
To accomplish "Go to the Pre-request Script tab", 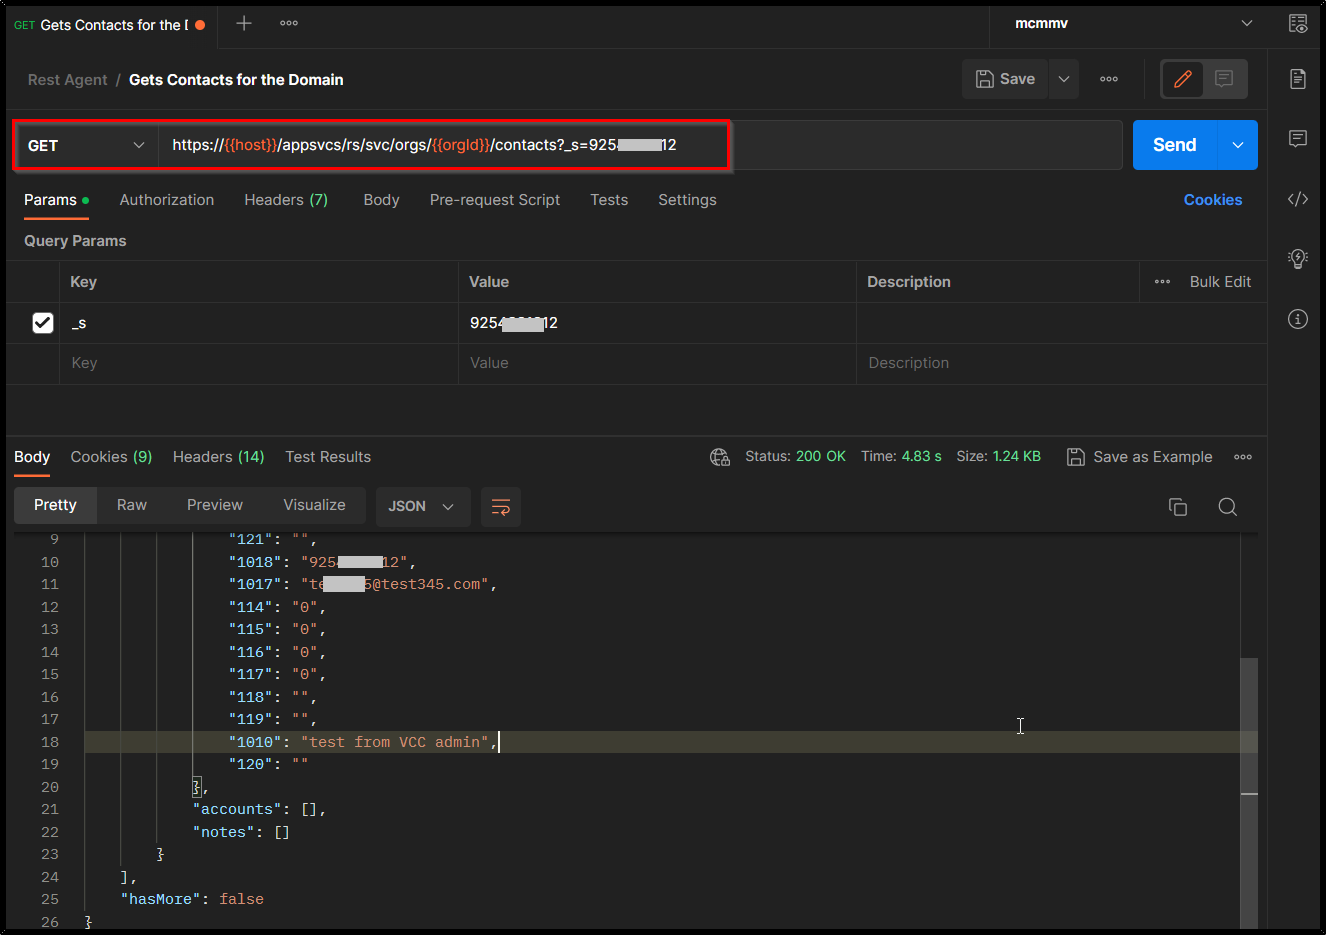I will pyautogui.click(x=495, y=200).
